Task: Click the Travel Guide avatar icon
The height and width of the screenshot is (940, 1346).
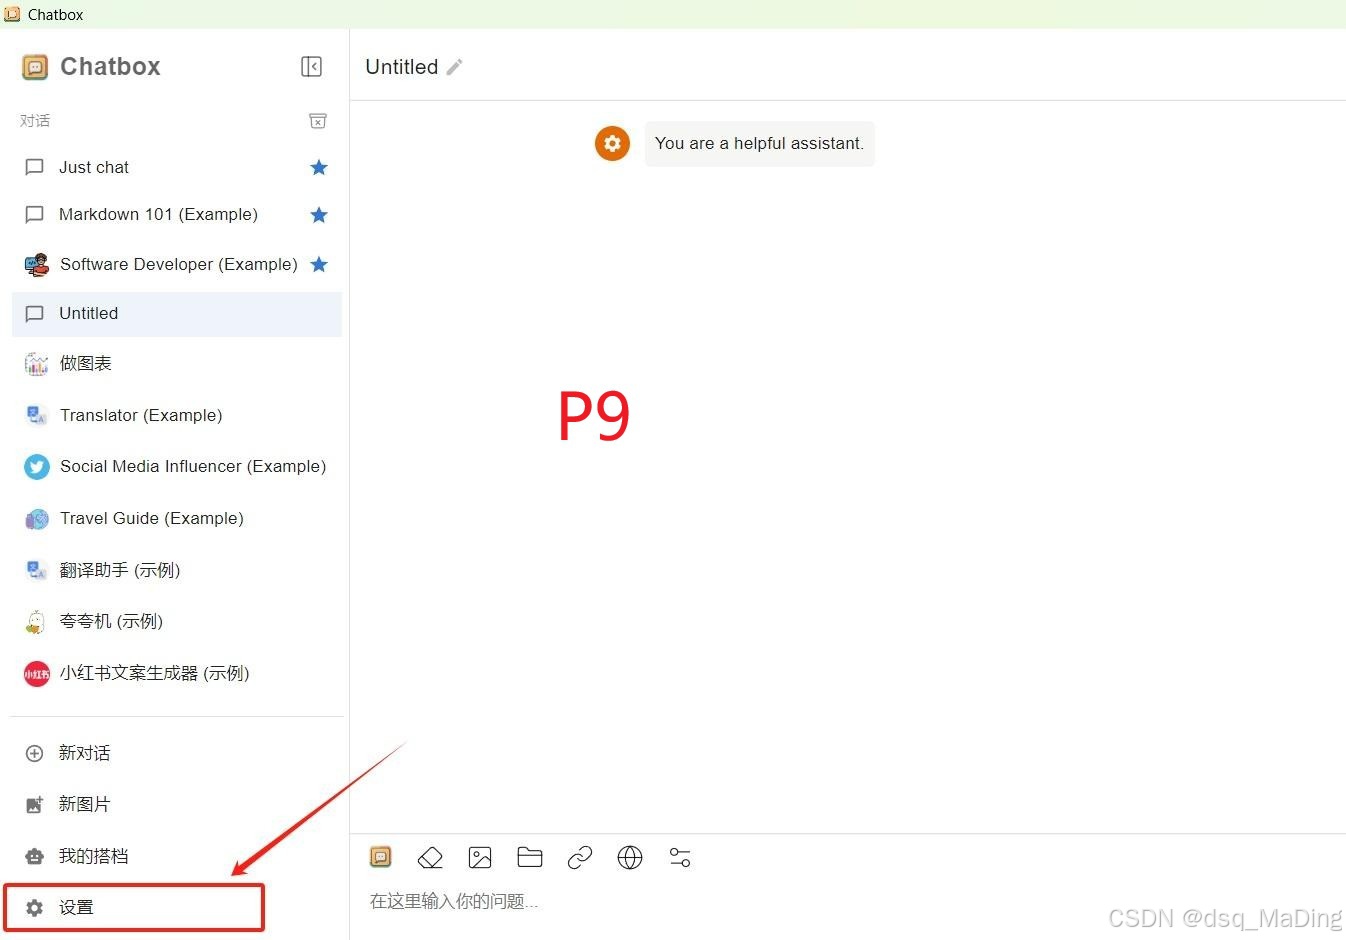Action: click(x=36, y=519)
